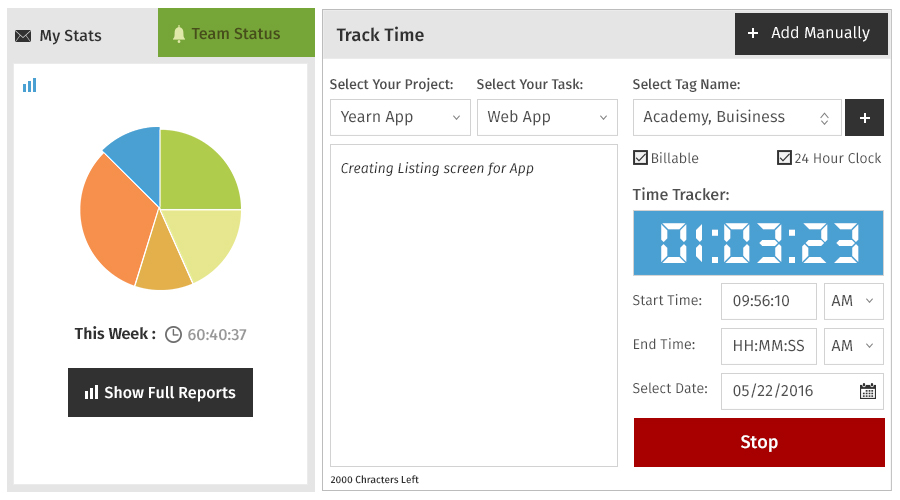This screenshot has width=900, height=500.
Task: Stop the running time tracker
Action: click(759, 442)
